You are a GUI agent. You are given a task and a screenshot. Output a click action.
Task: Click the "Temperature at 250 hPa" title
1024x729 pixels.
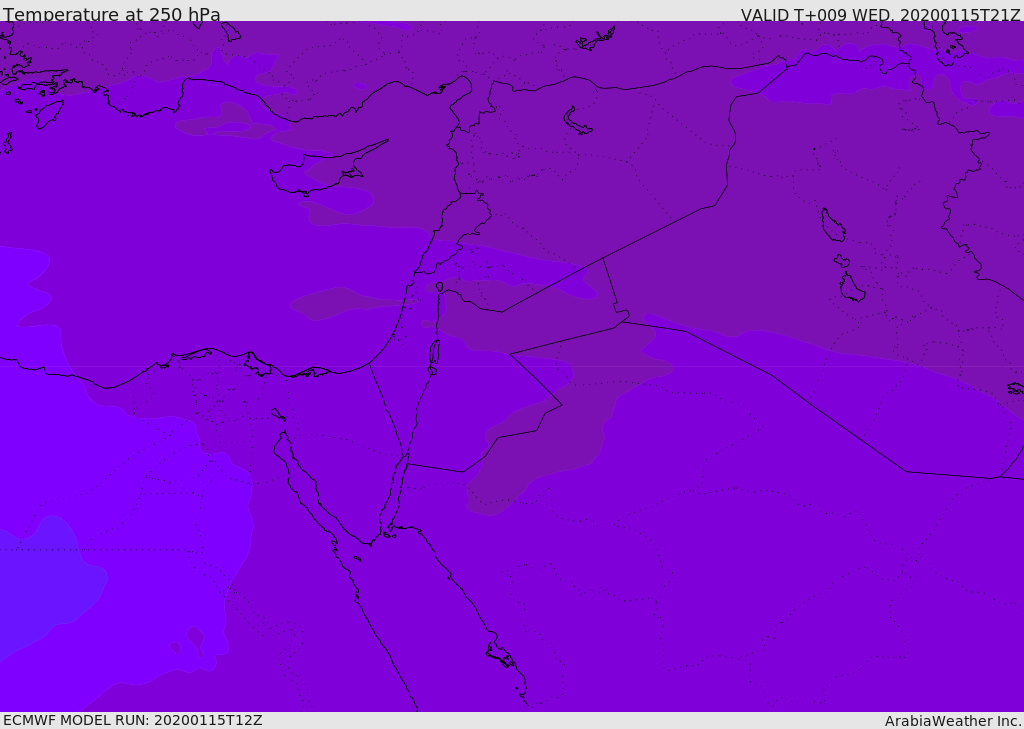coord(112,15)
